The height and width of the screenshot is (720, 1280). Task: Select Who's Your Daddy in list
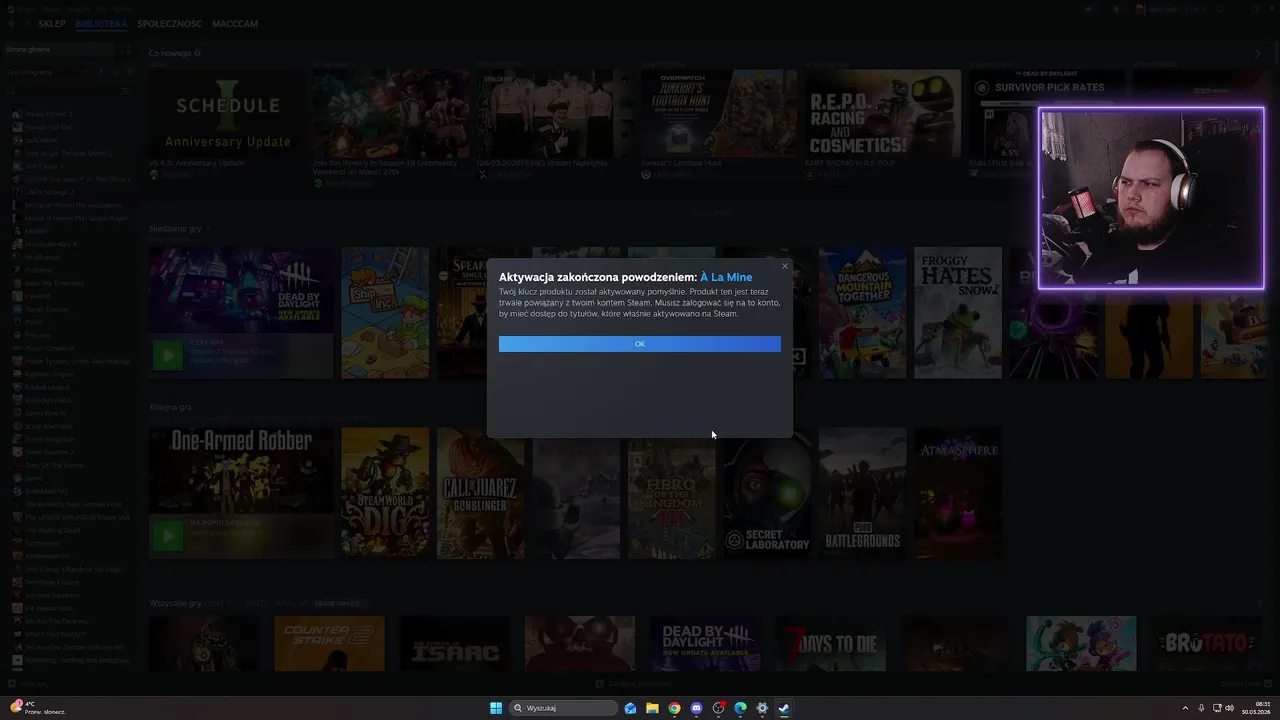point(54,634)
